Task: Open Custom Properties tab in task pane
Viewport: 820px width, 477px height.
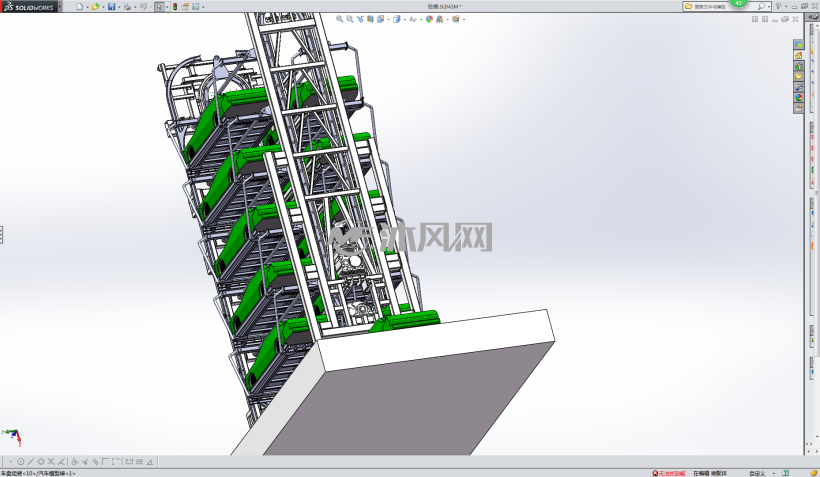Action: pos(799,108)
